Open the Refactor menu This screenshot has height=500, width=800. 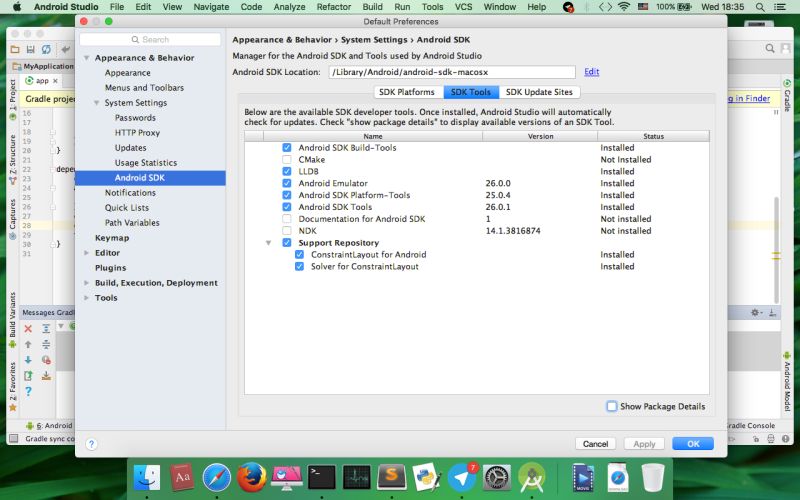pyautogui.click(x=334, y=7)
